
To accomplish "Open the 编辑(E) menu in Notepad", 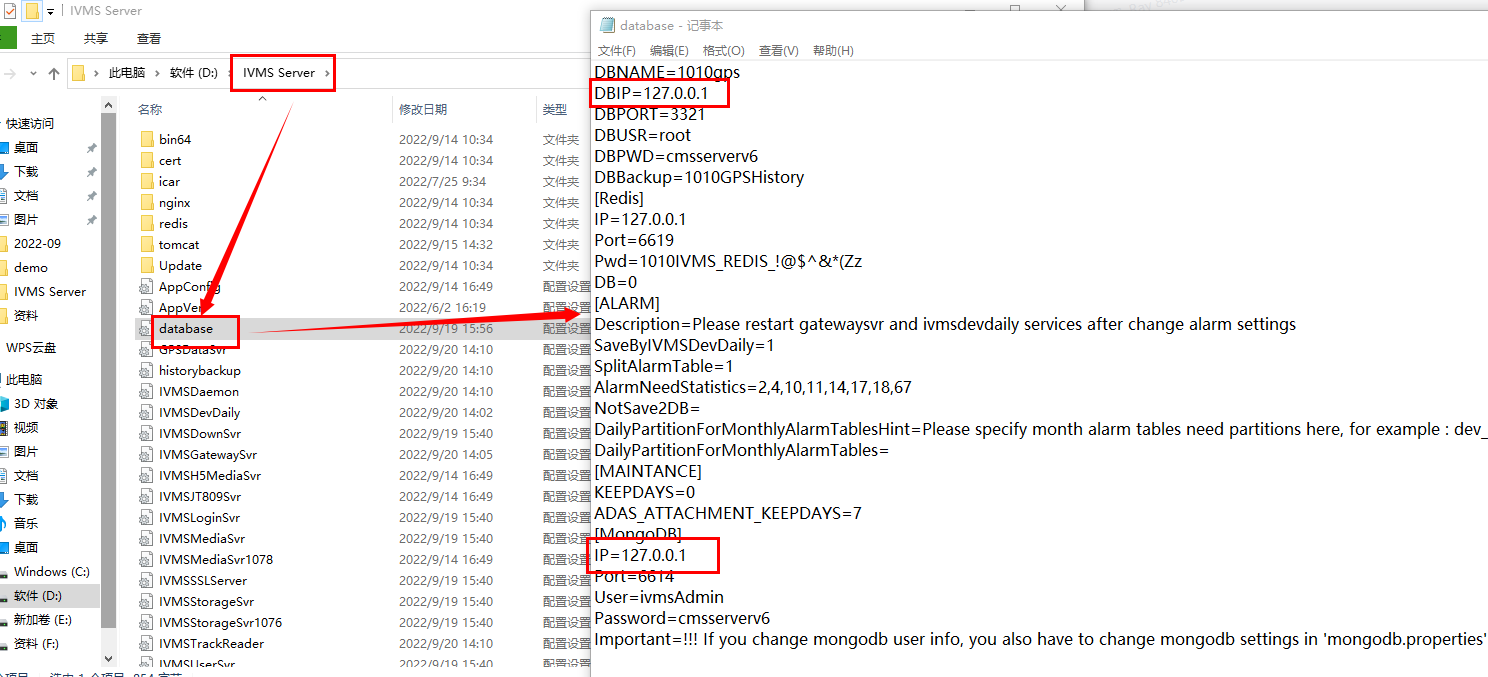I will pos(669,51).
